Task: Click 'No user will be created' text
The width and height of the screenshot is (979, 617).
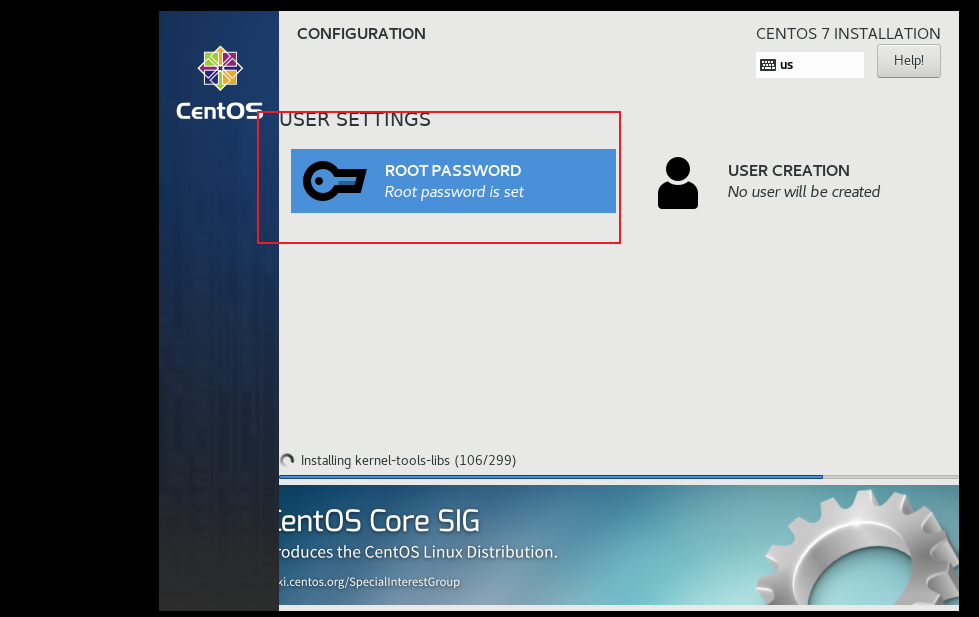Action: point(804,192)
